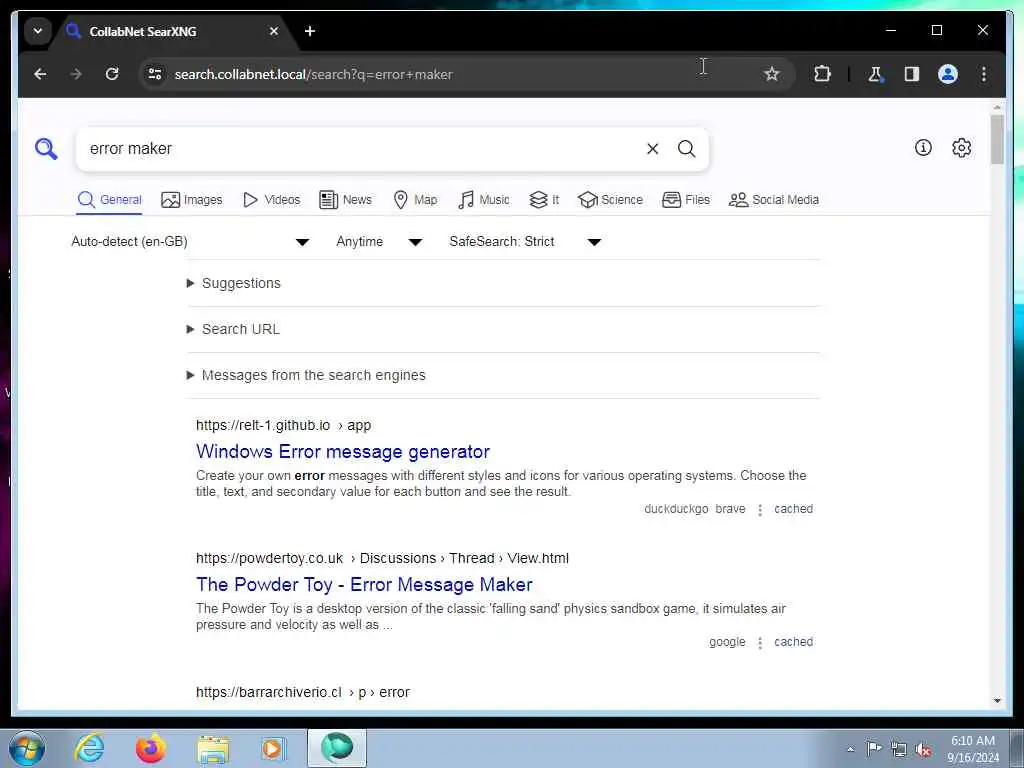Open Windows Media Player on taskbar
Viewport: 1024px width, 768px height.
click(x=274, y=748)
